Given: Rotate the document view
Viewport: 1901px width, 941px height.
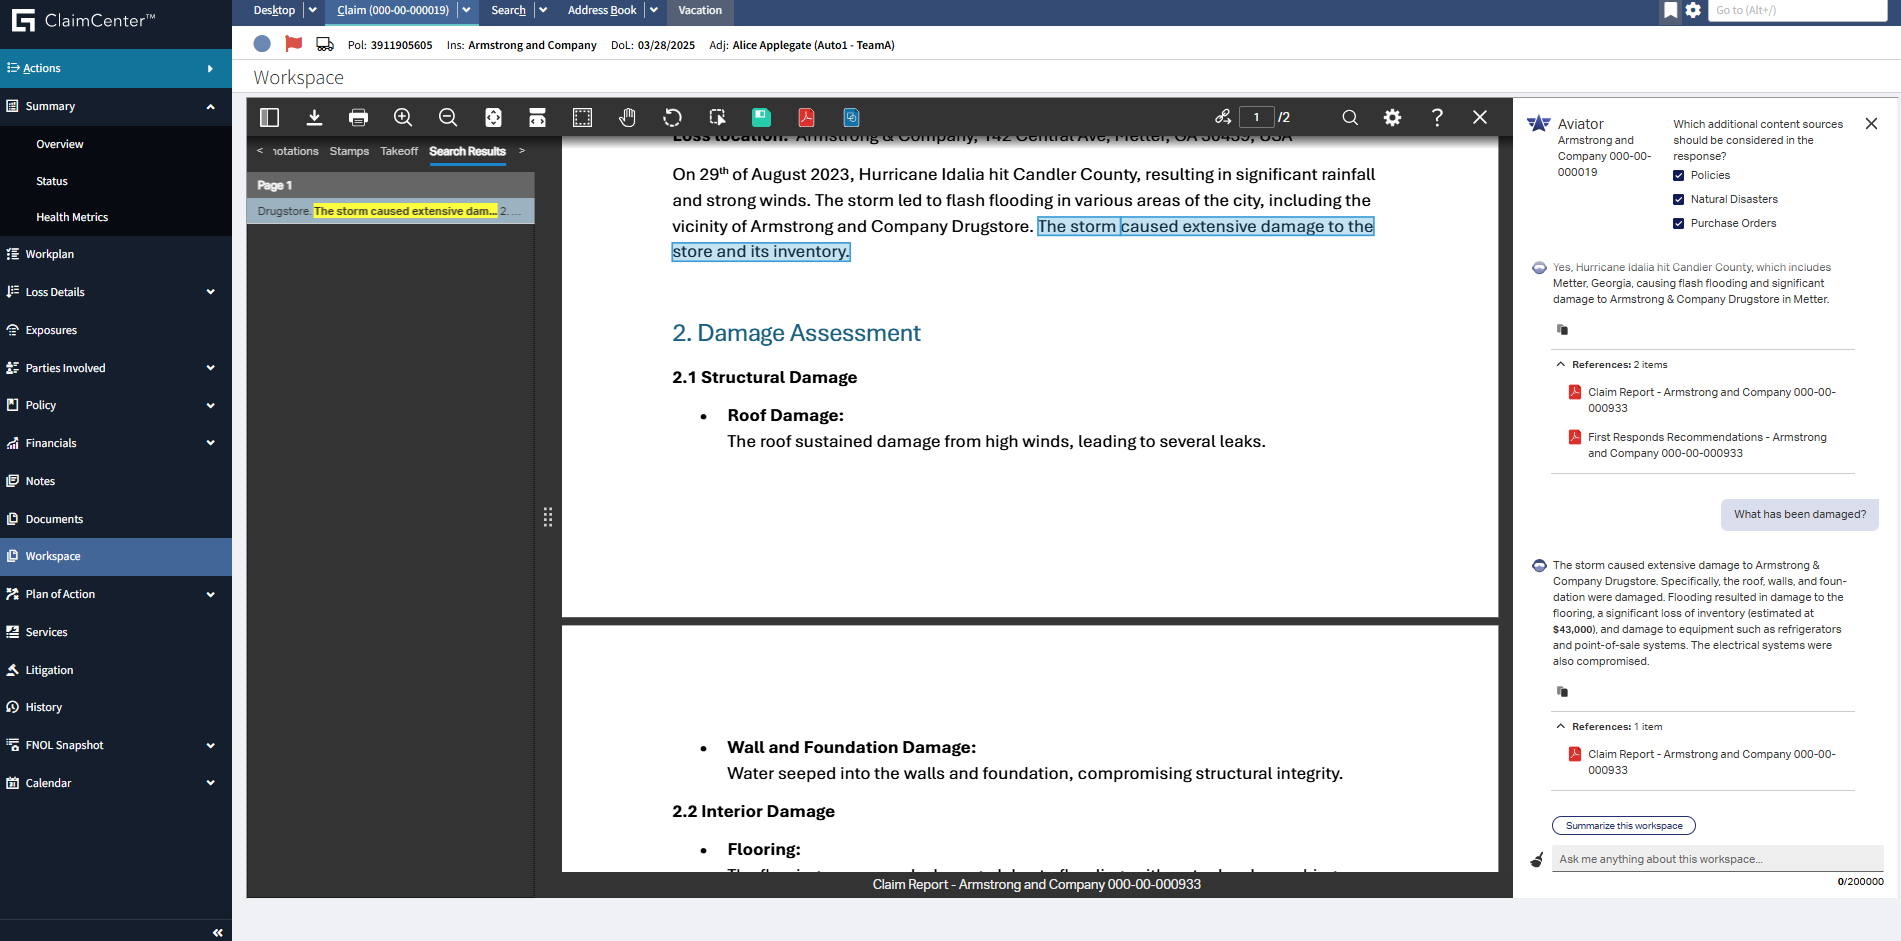Looking at the screenshot, I should coord(672,117).
